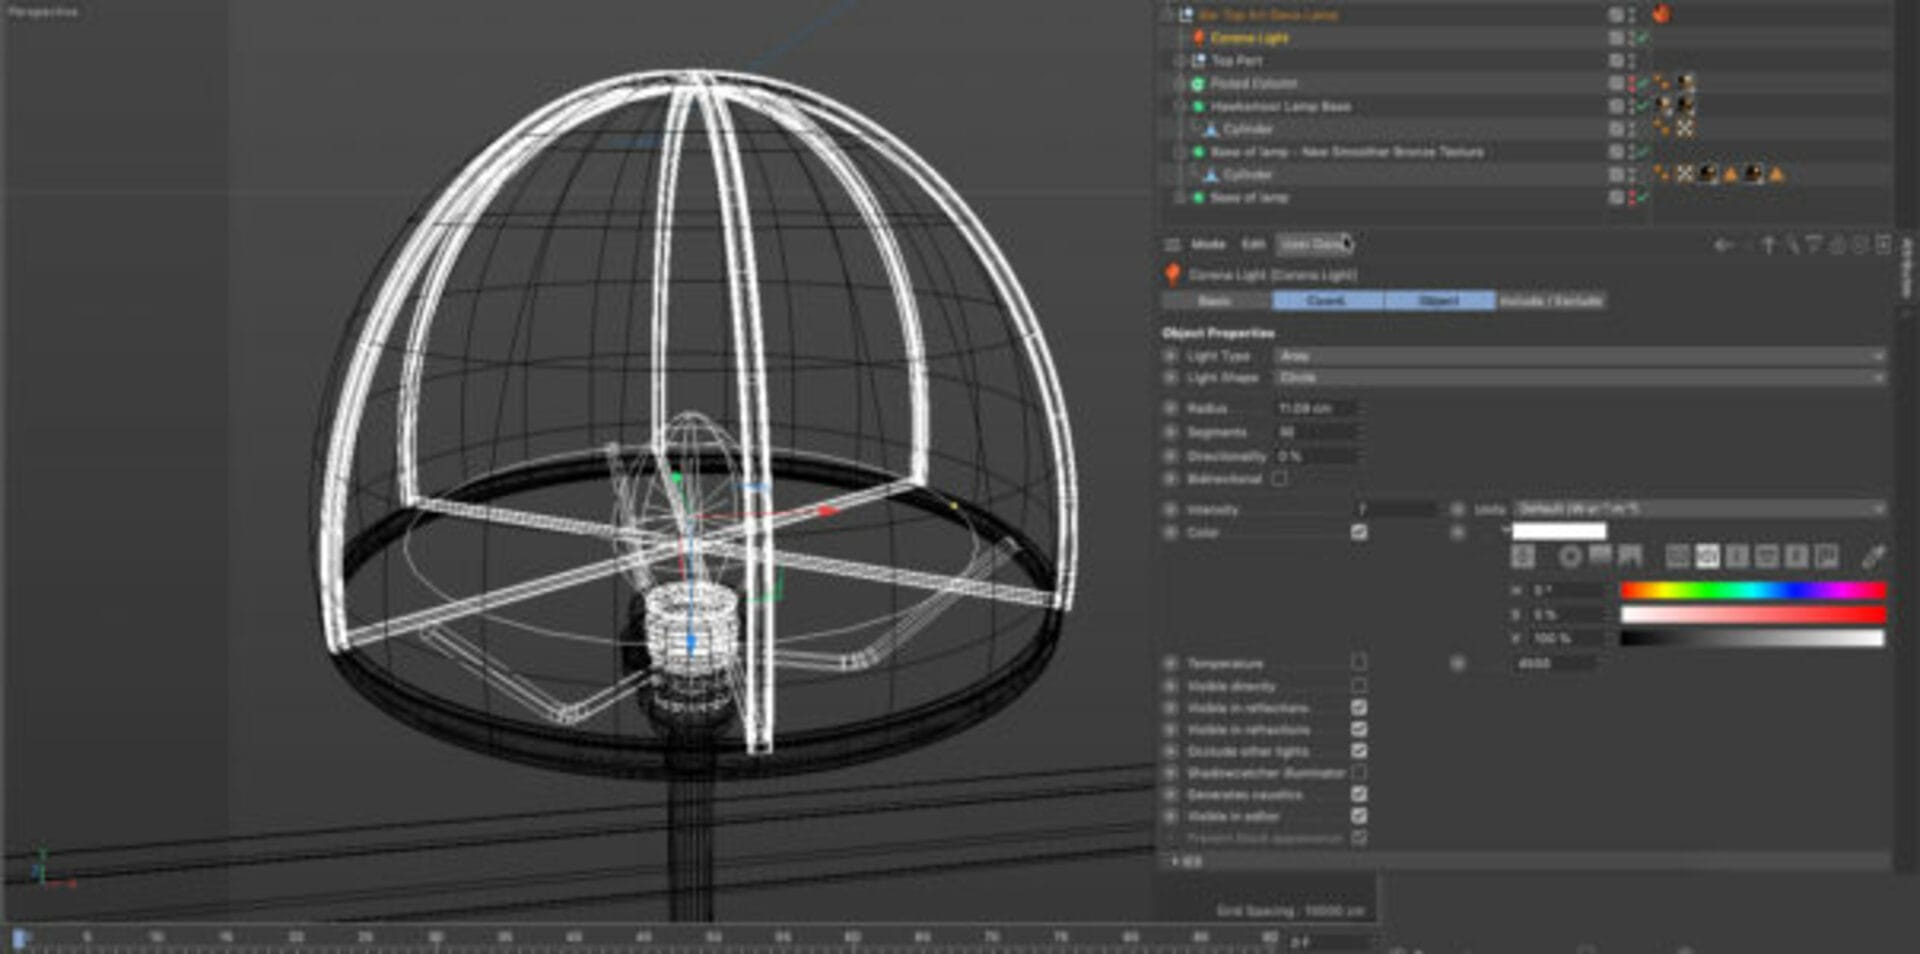Click on the rainbow Hue slider

(1752, 591)
